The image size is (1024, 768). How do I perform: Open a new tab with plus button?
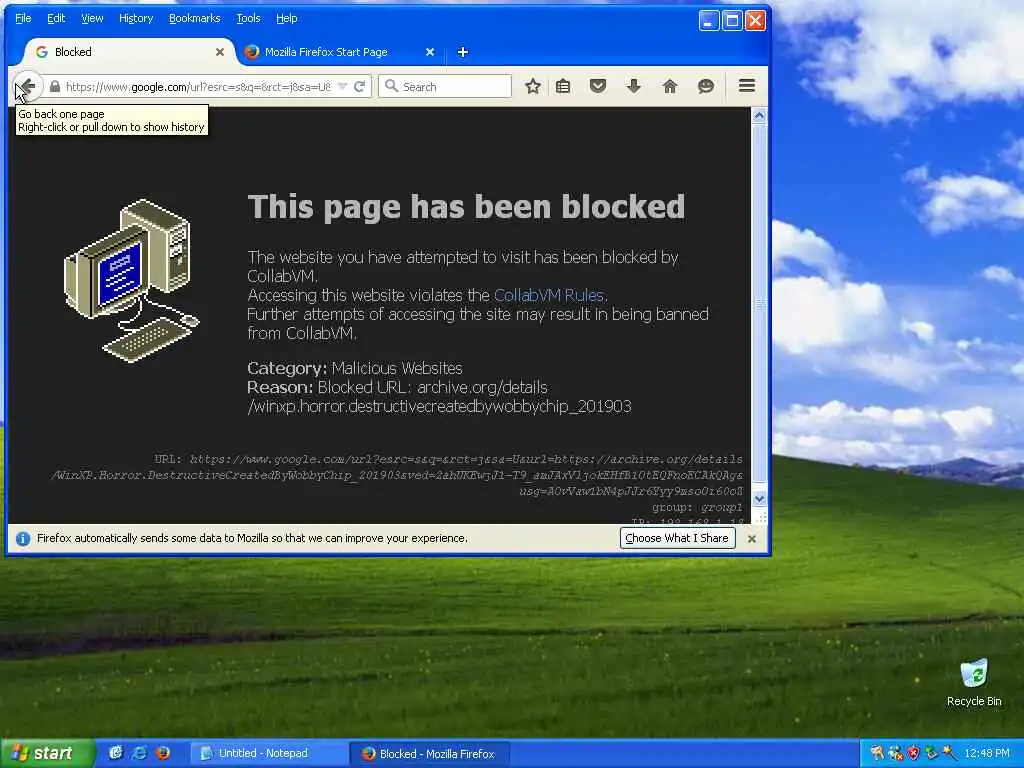(x=462, y=52)
